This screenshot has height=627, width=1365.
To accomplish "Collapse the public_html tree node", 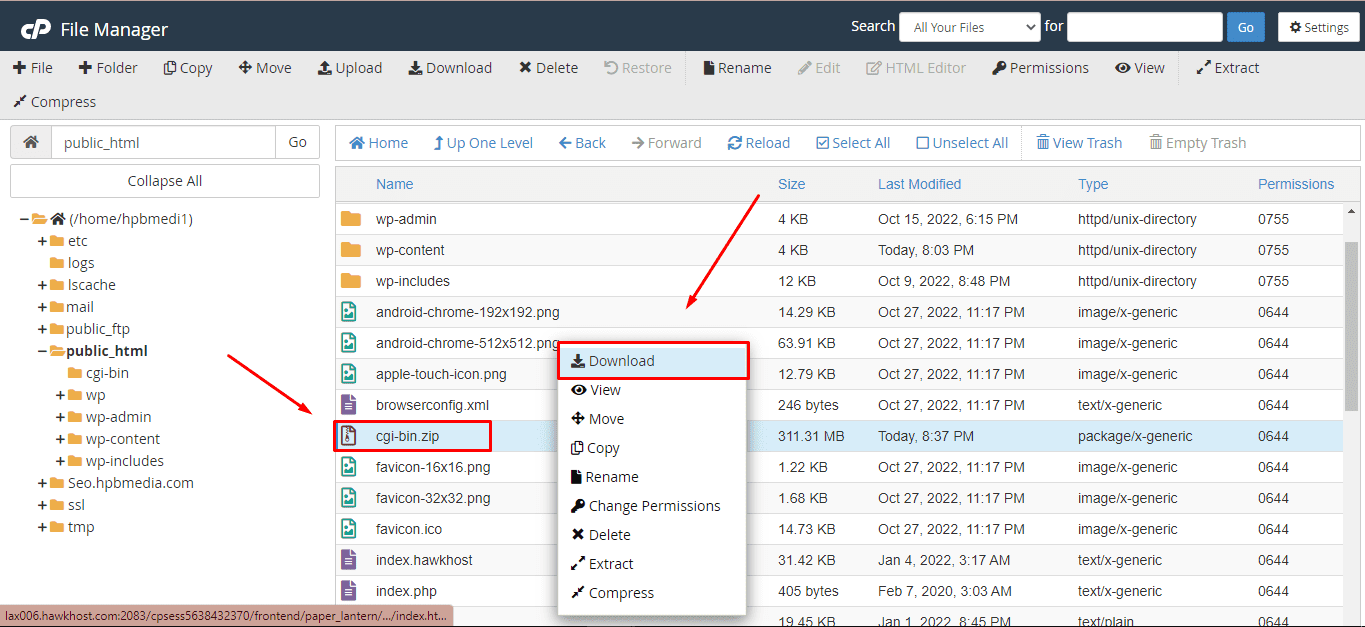I will tap(43, 351).
